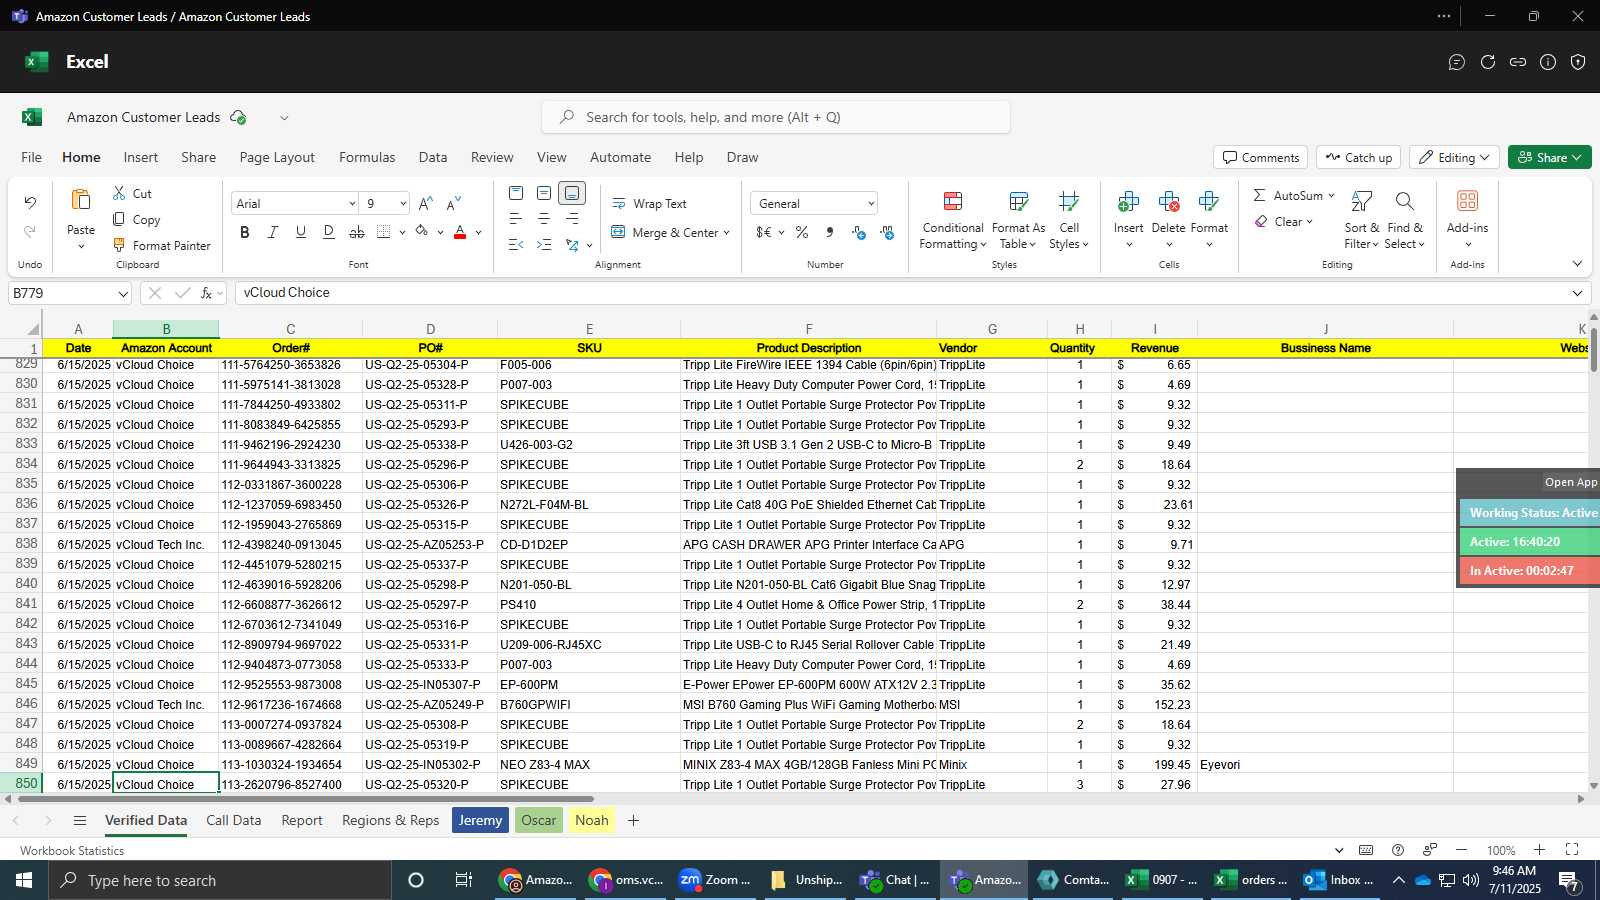1600x900 pixels.
Task: Click the zoom in plus button
Action: point(1539,850)
